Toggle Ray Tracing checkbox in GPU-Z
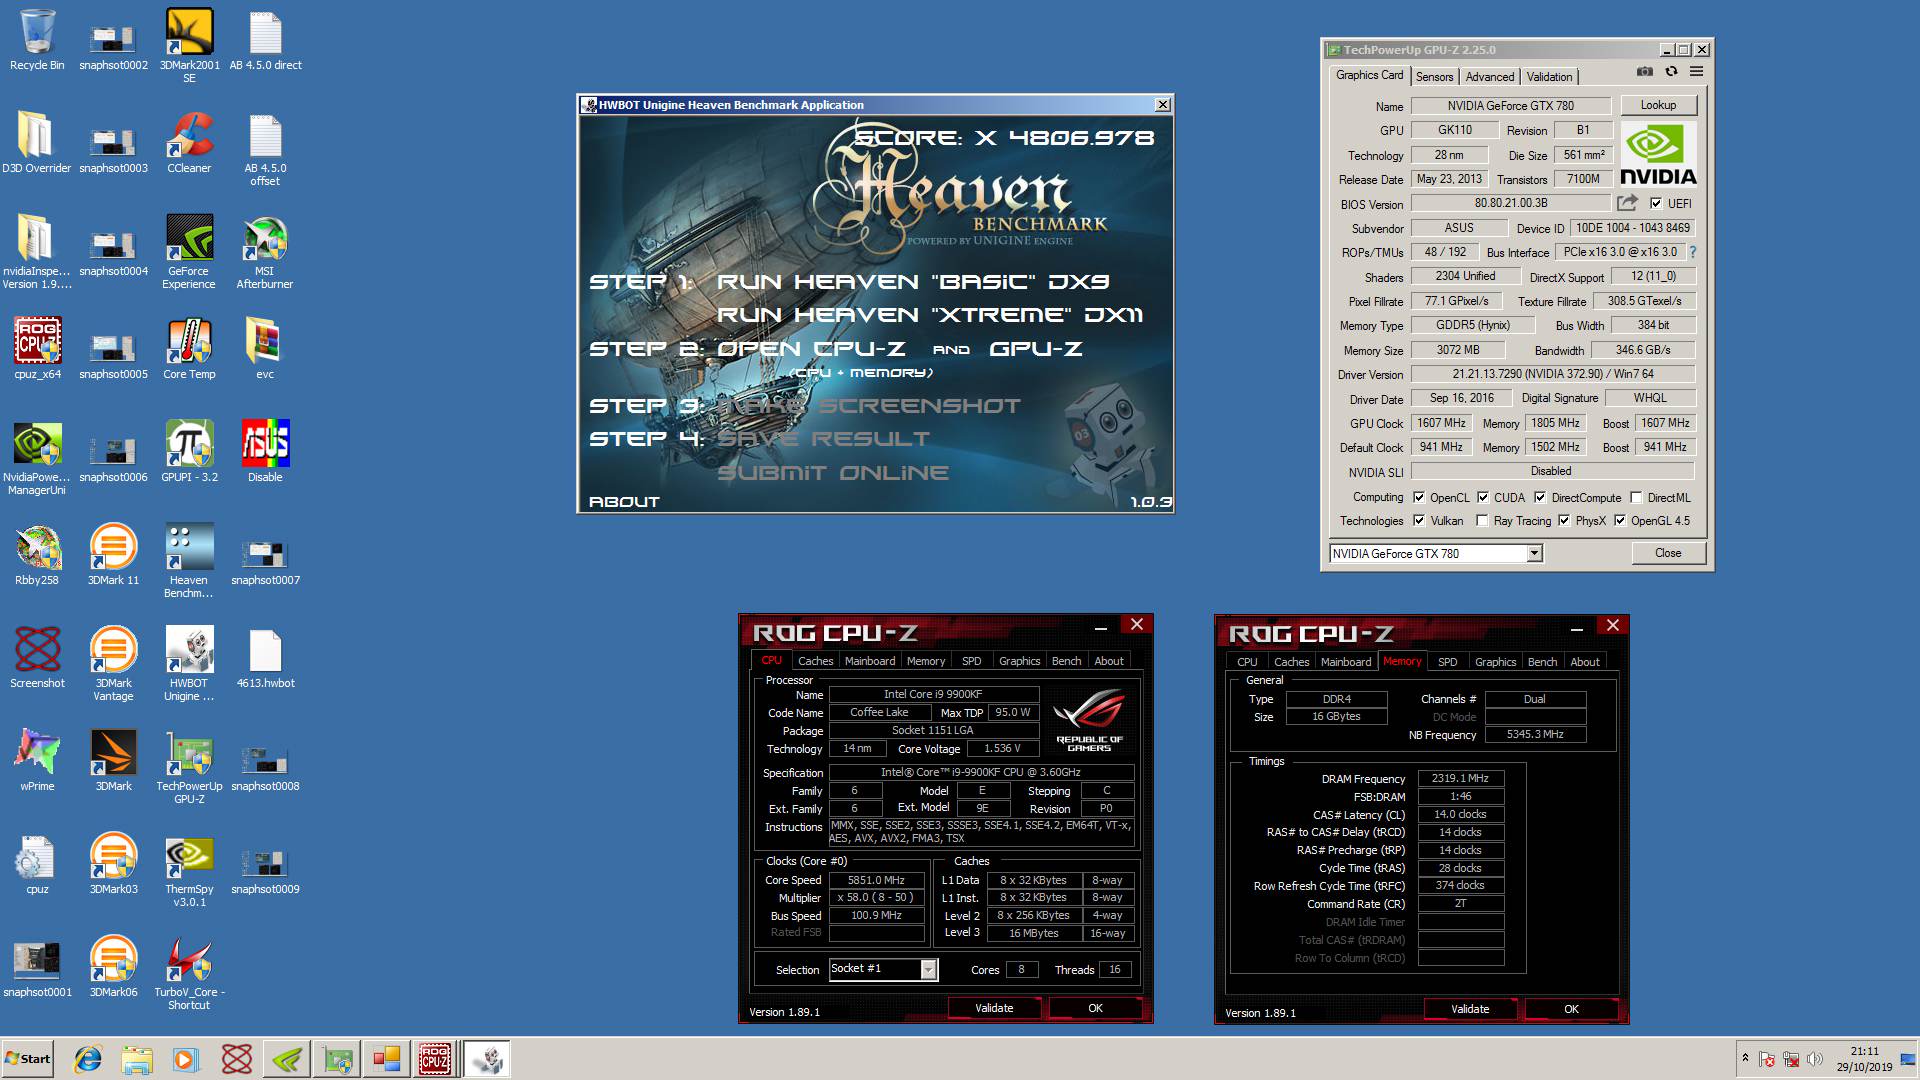The height and width of the screenshot is (1080, 1920). [1482, 520]
